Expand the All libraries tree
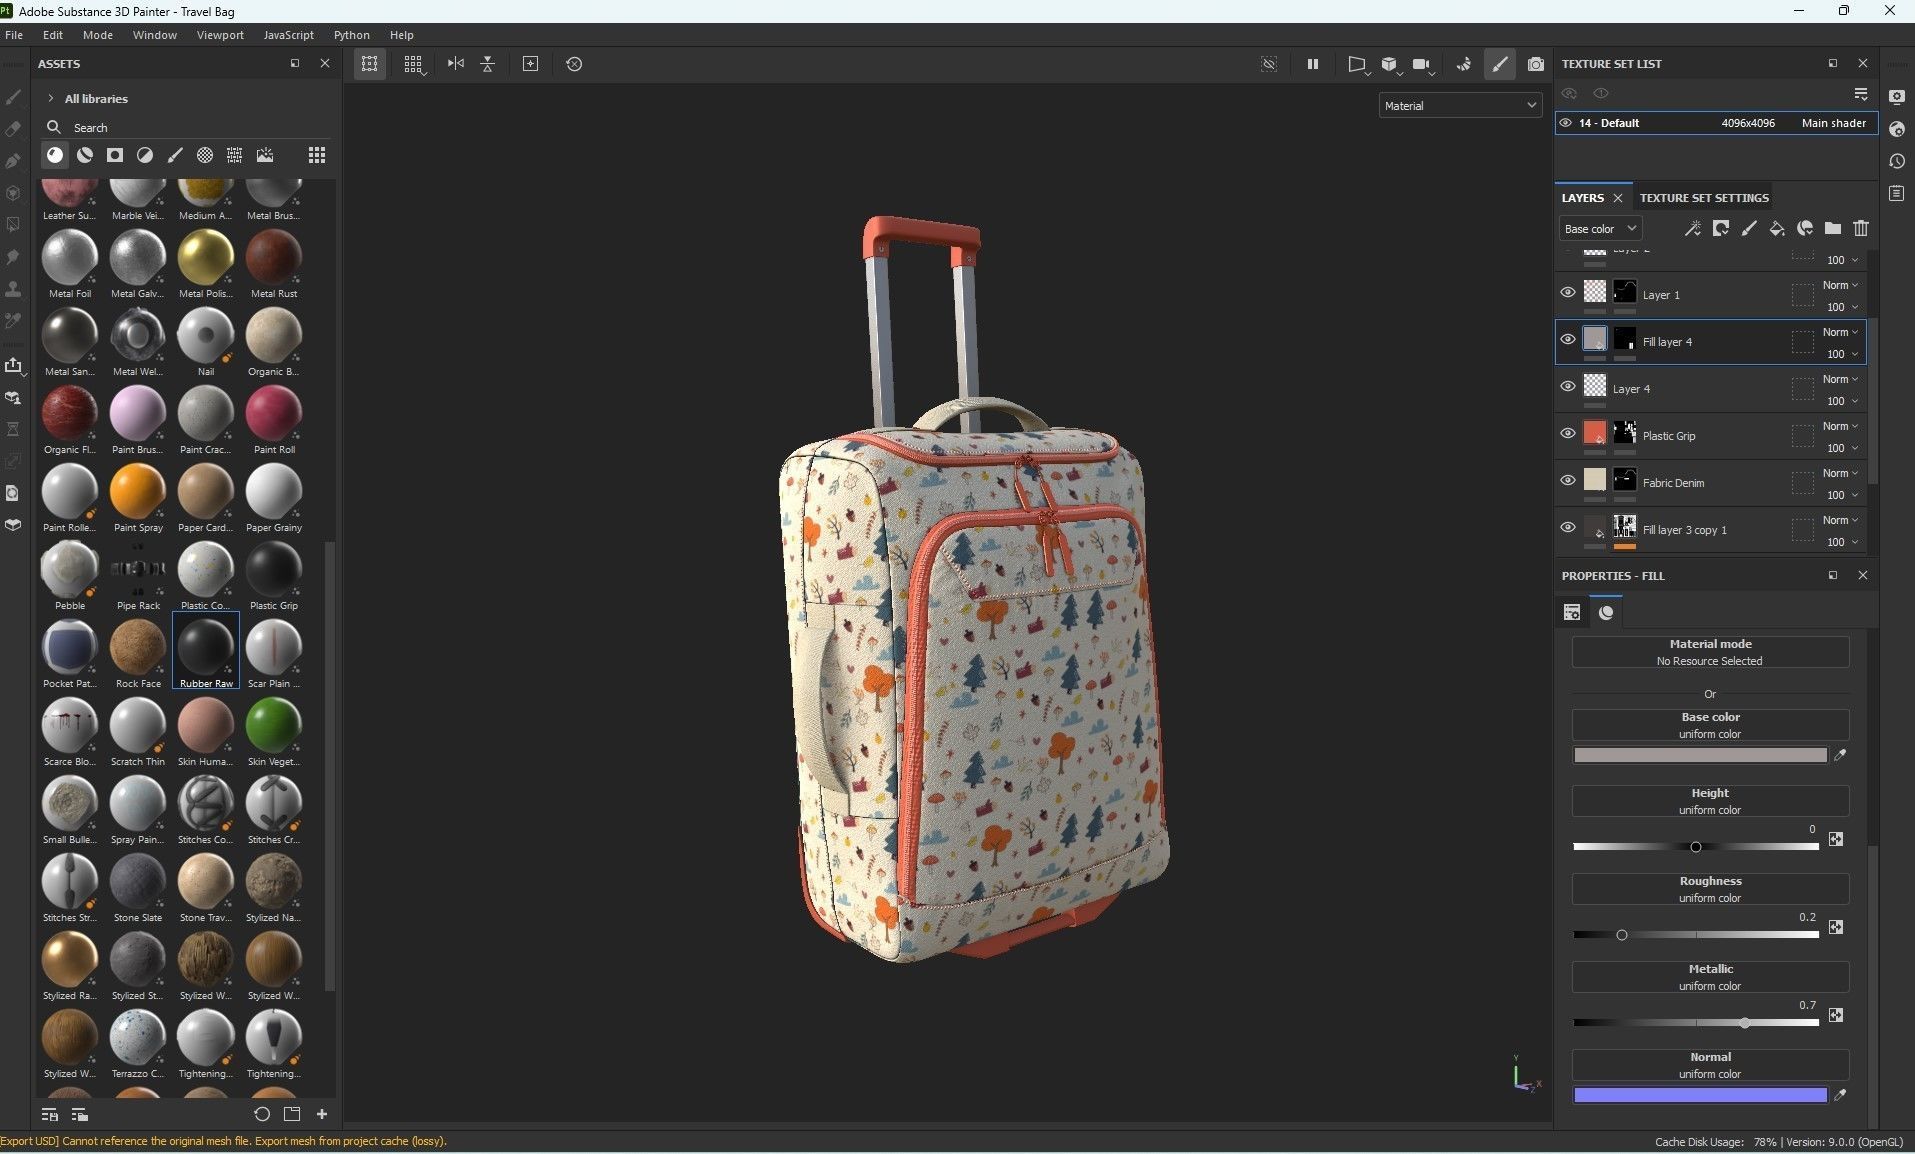The image size is (1915, 1154). 50,98
